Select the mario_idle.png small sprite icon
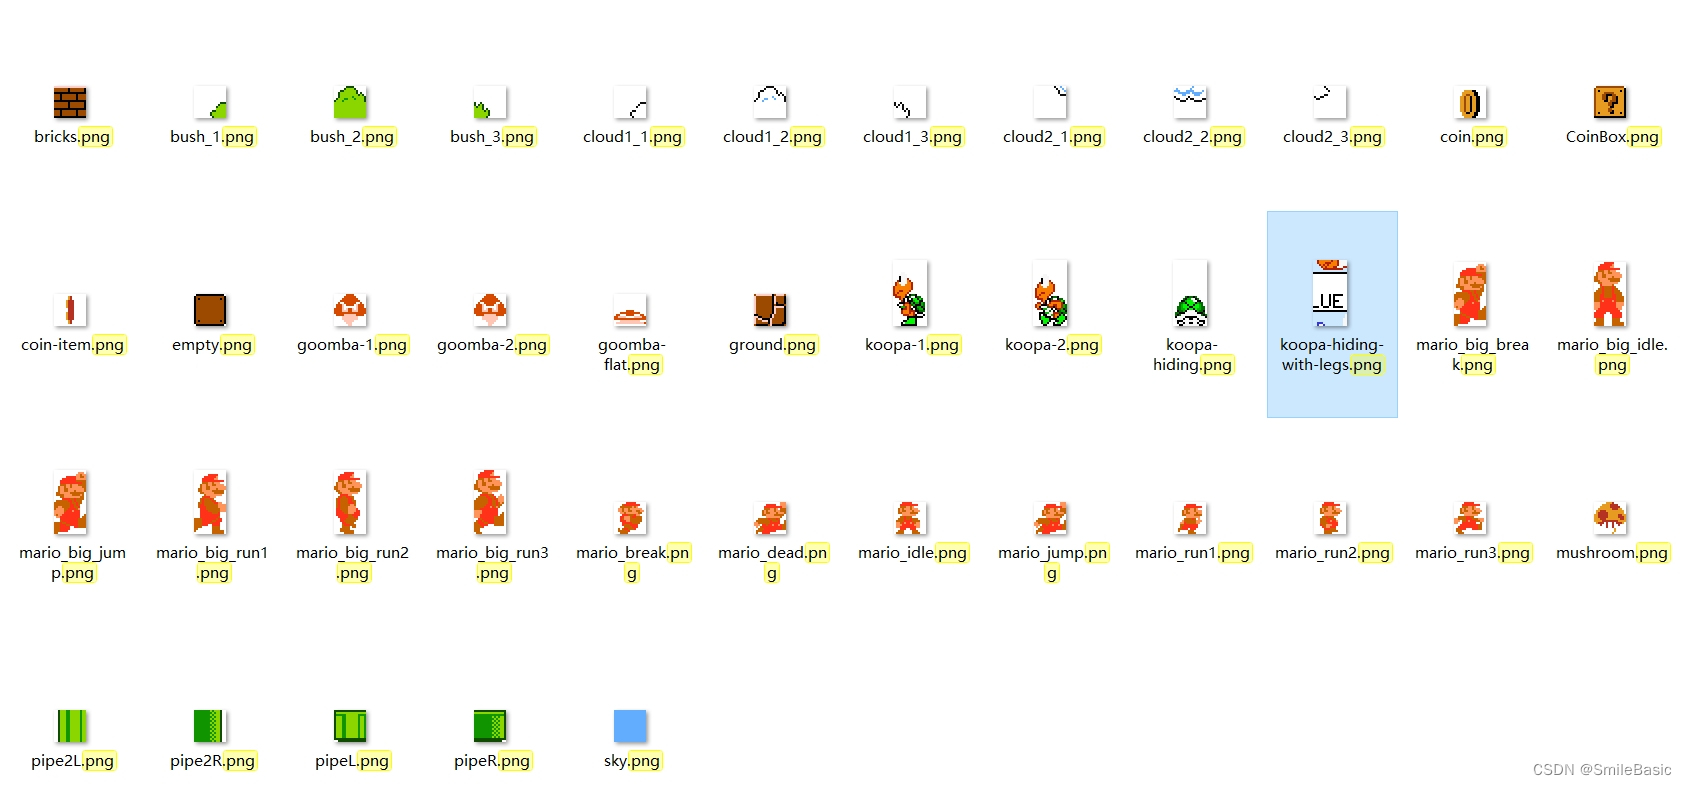The height and width of the screenshot is (785, 1687). (x=910, y=518)
